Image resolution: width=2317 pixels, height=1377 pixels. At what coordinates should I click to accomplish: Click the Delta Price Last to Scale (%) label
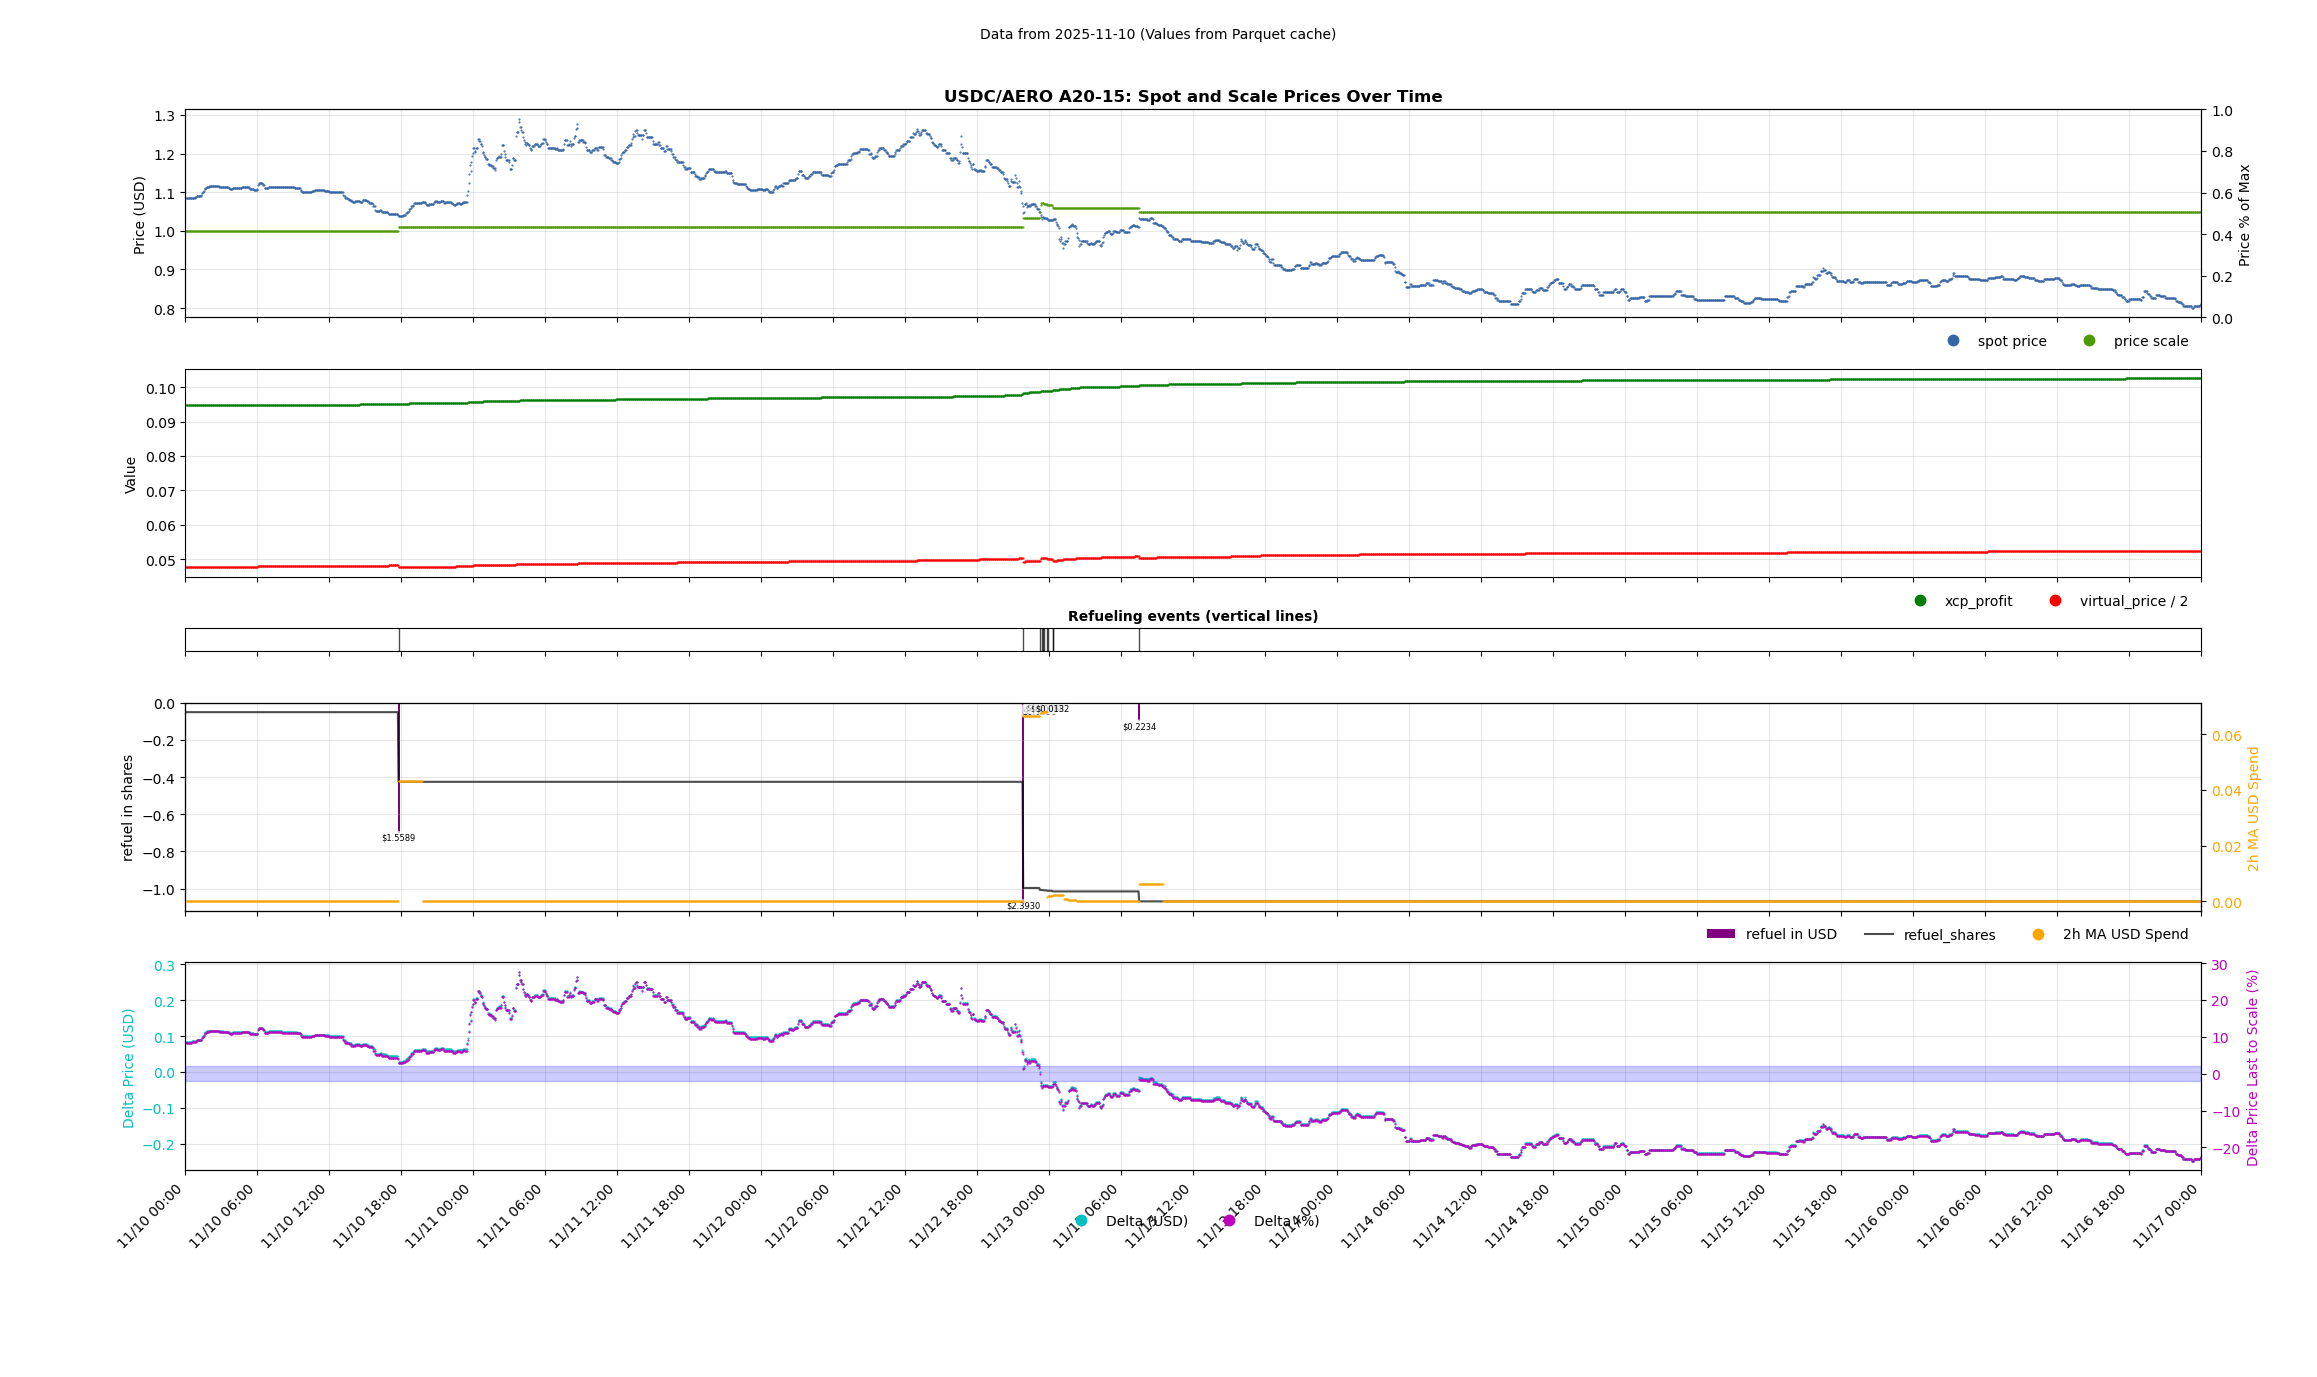(2252, 1067)
